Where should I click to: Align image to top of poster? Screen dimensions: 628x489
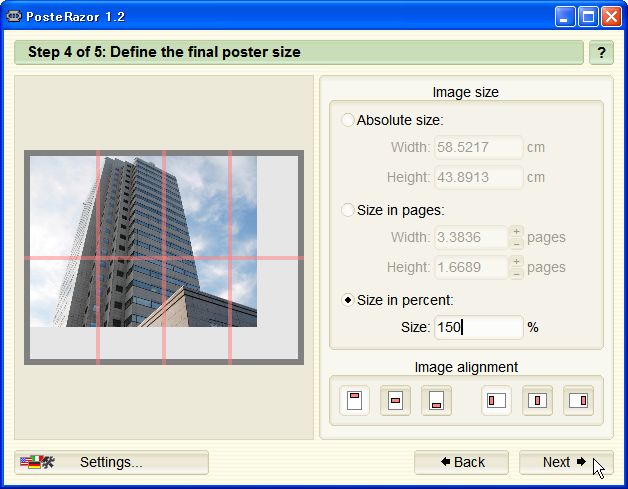[354, 400]
